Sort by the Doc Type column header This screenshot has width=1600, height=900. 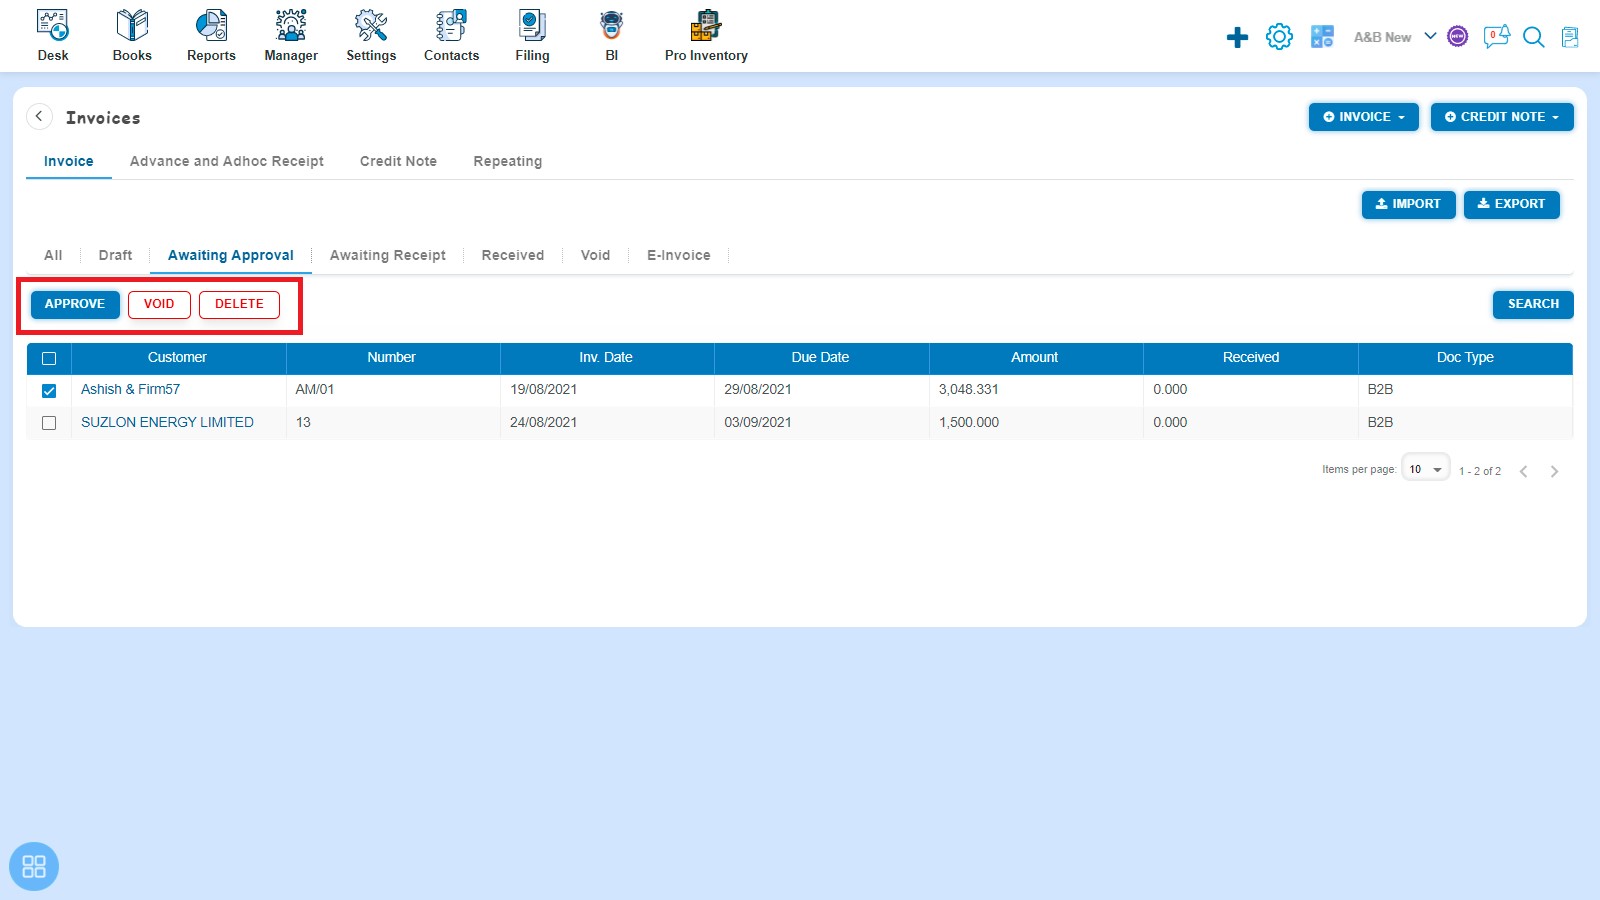[x=1465, y=358]
